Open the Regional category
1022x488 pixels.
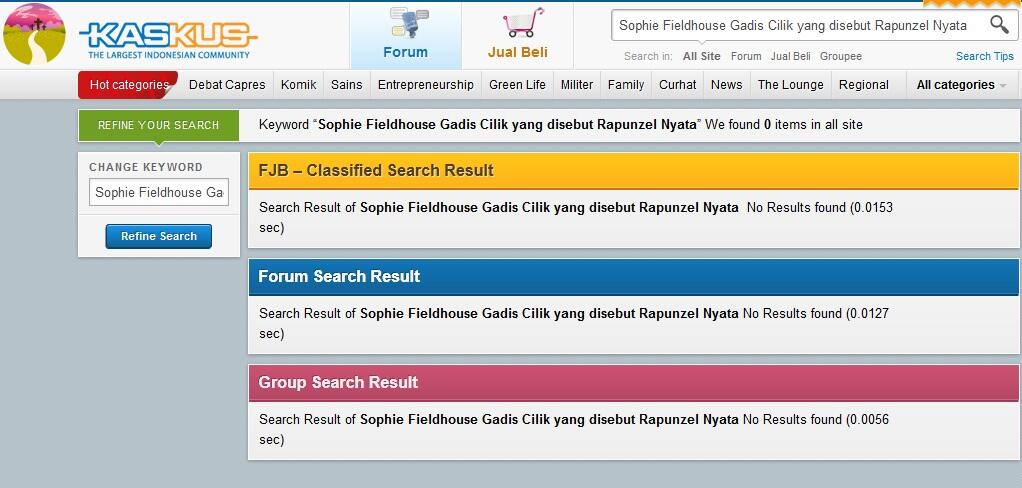pyautogui.click(x=864, y=85)
